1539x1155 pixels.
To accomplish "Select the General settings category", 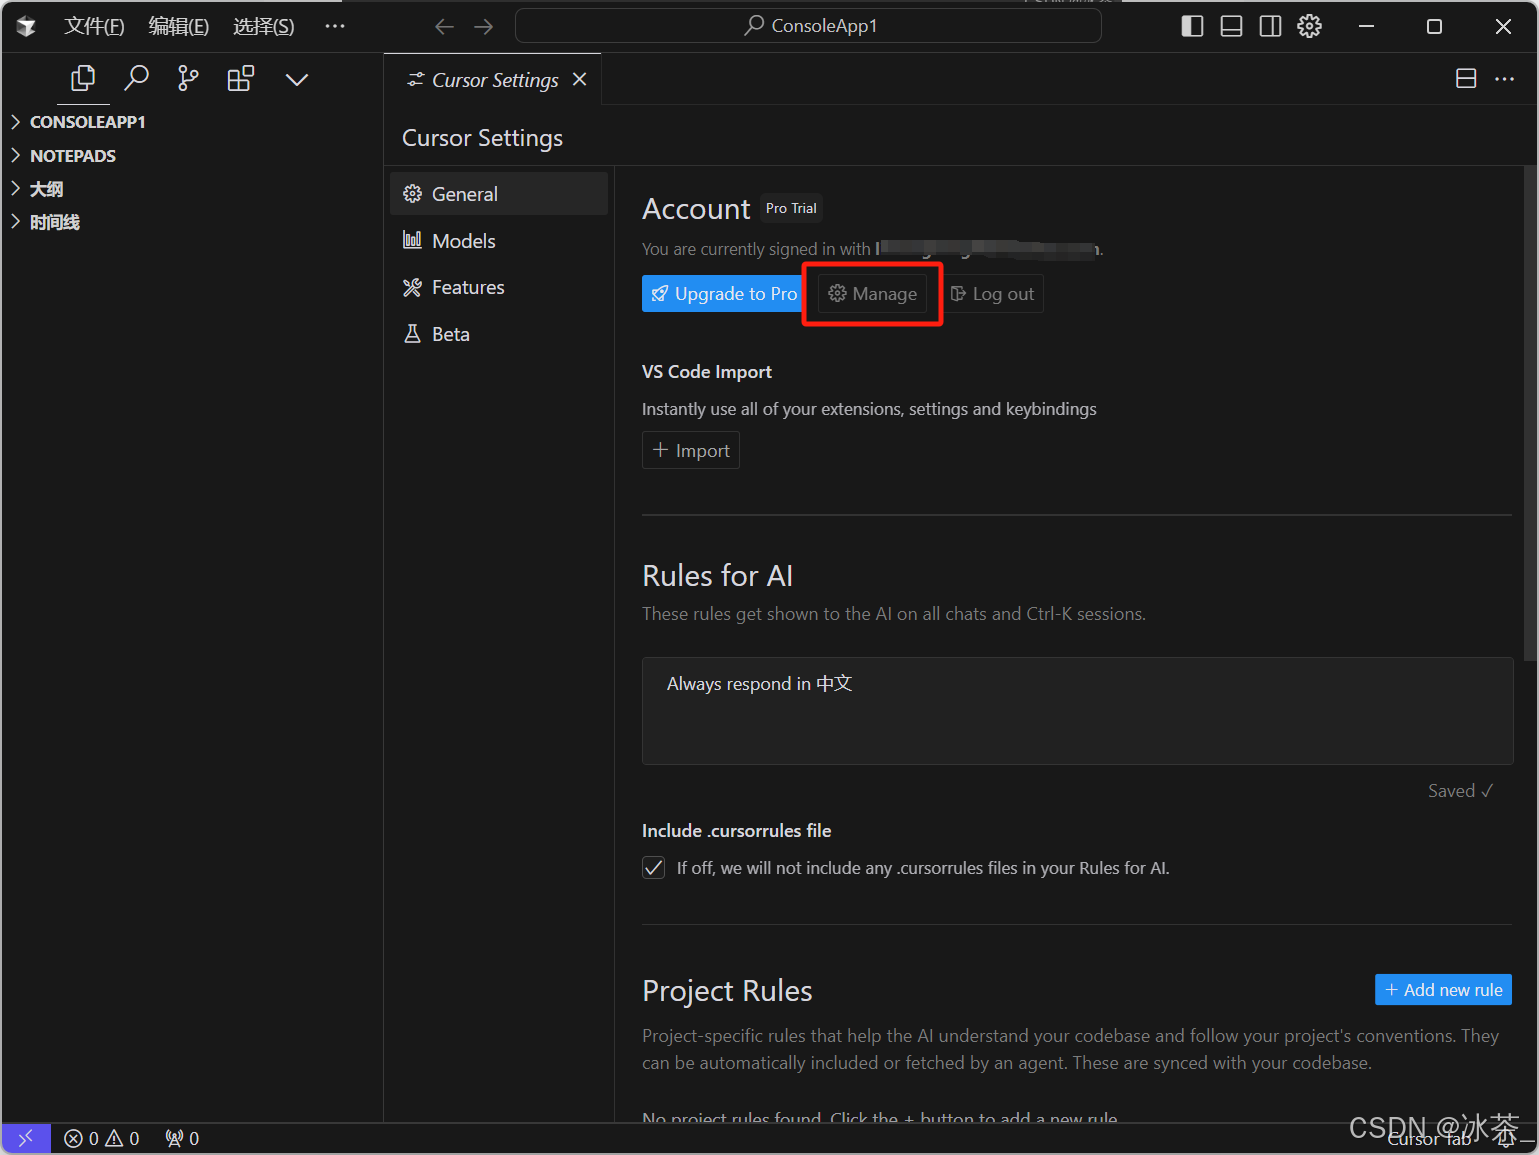I will tap(499, 194).
